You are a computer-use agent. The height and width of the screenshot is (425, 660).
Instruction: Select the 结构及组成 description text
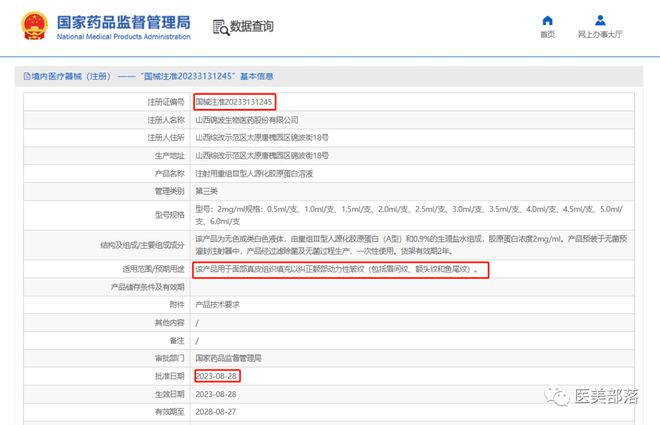point(411,245)
